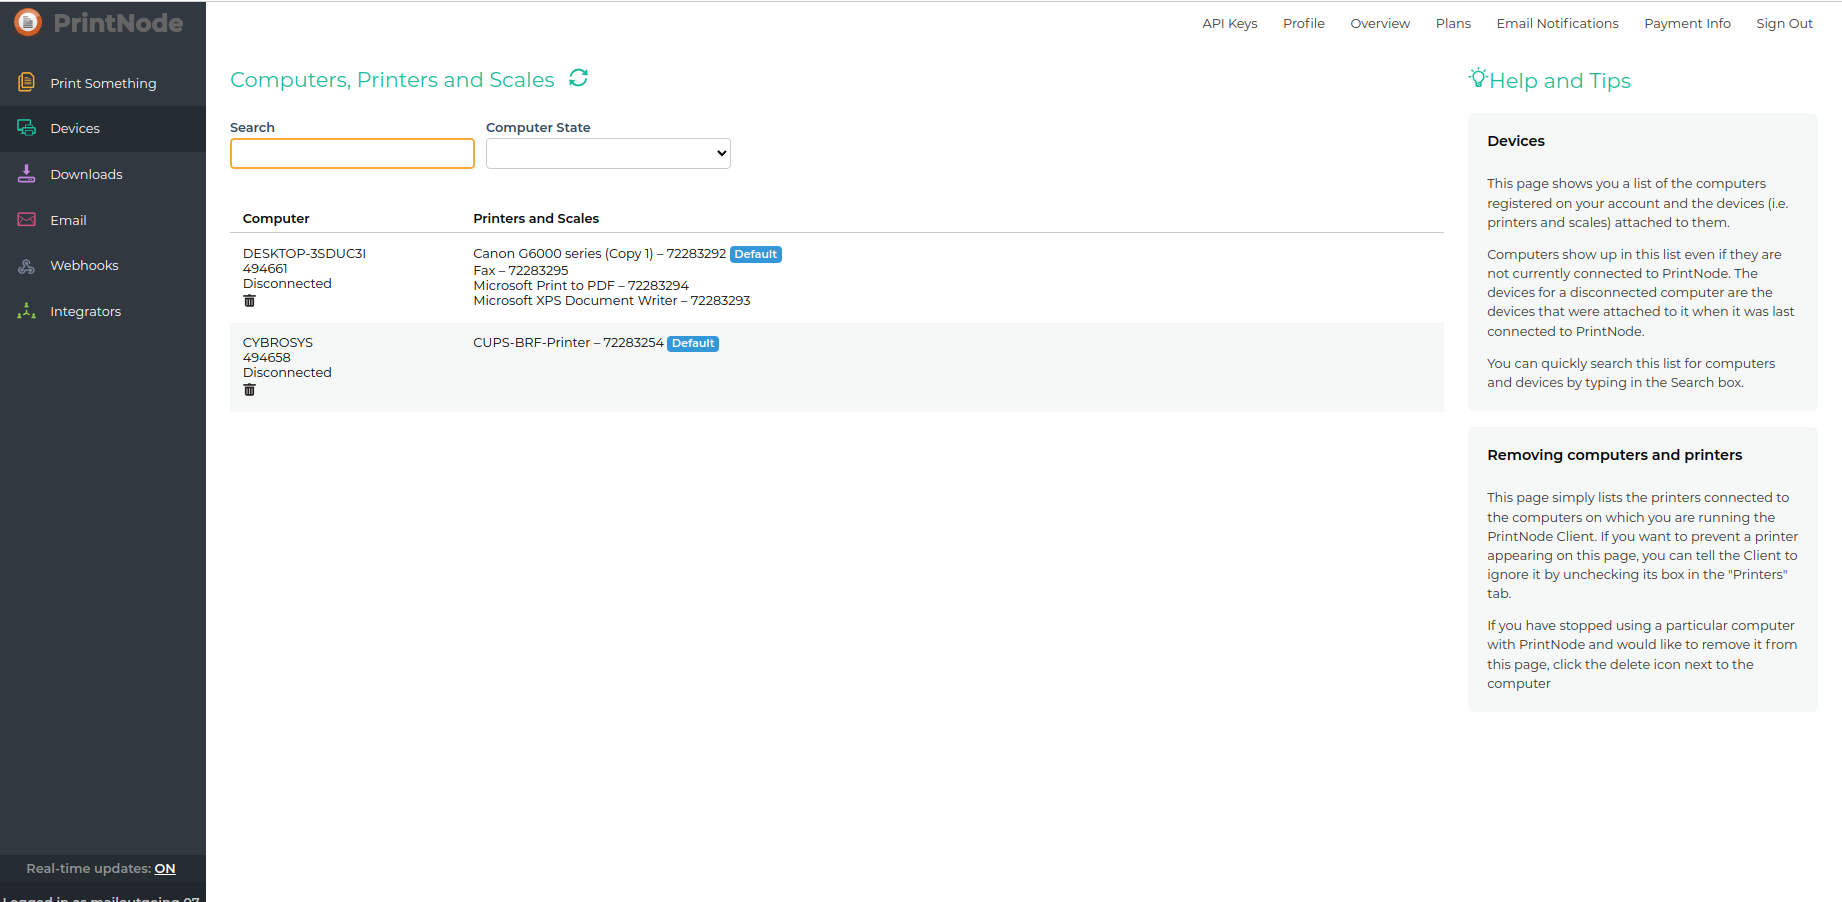Click Microsoft Print to PDF printer entry

click(x=581, y=285)
